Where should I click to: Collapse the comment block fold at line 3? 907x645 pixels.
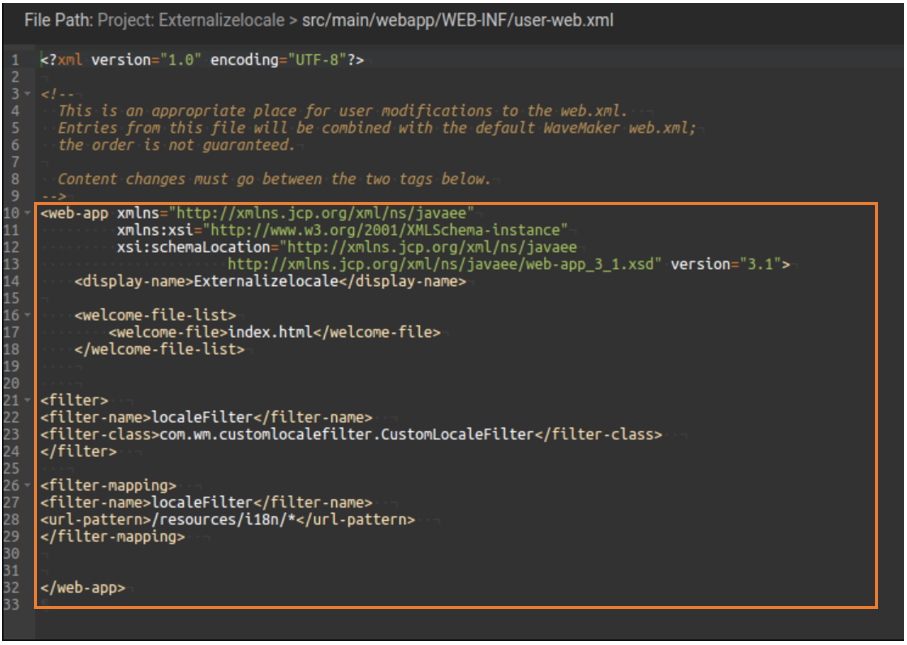tap(29, 93)
